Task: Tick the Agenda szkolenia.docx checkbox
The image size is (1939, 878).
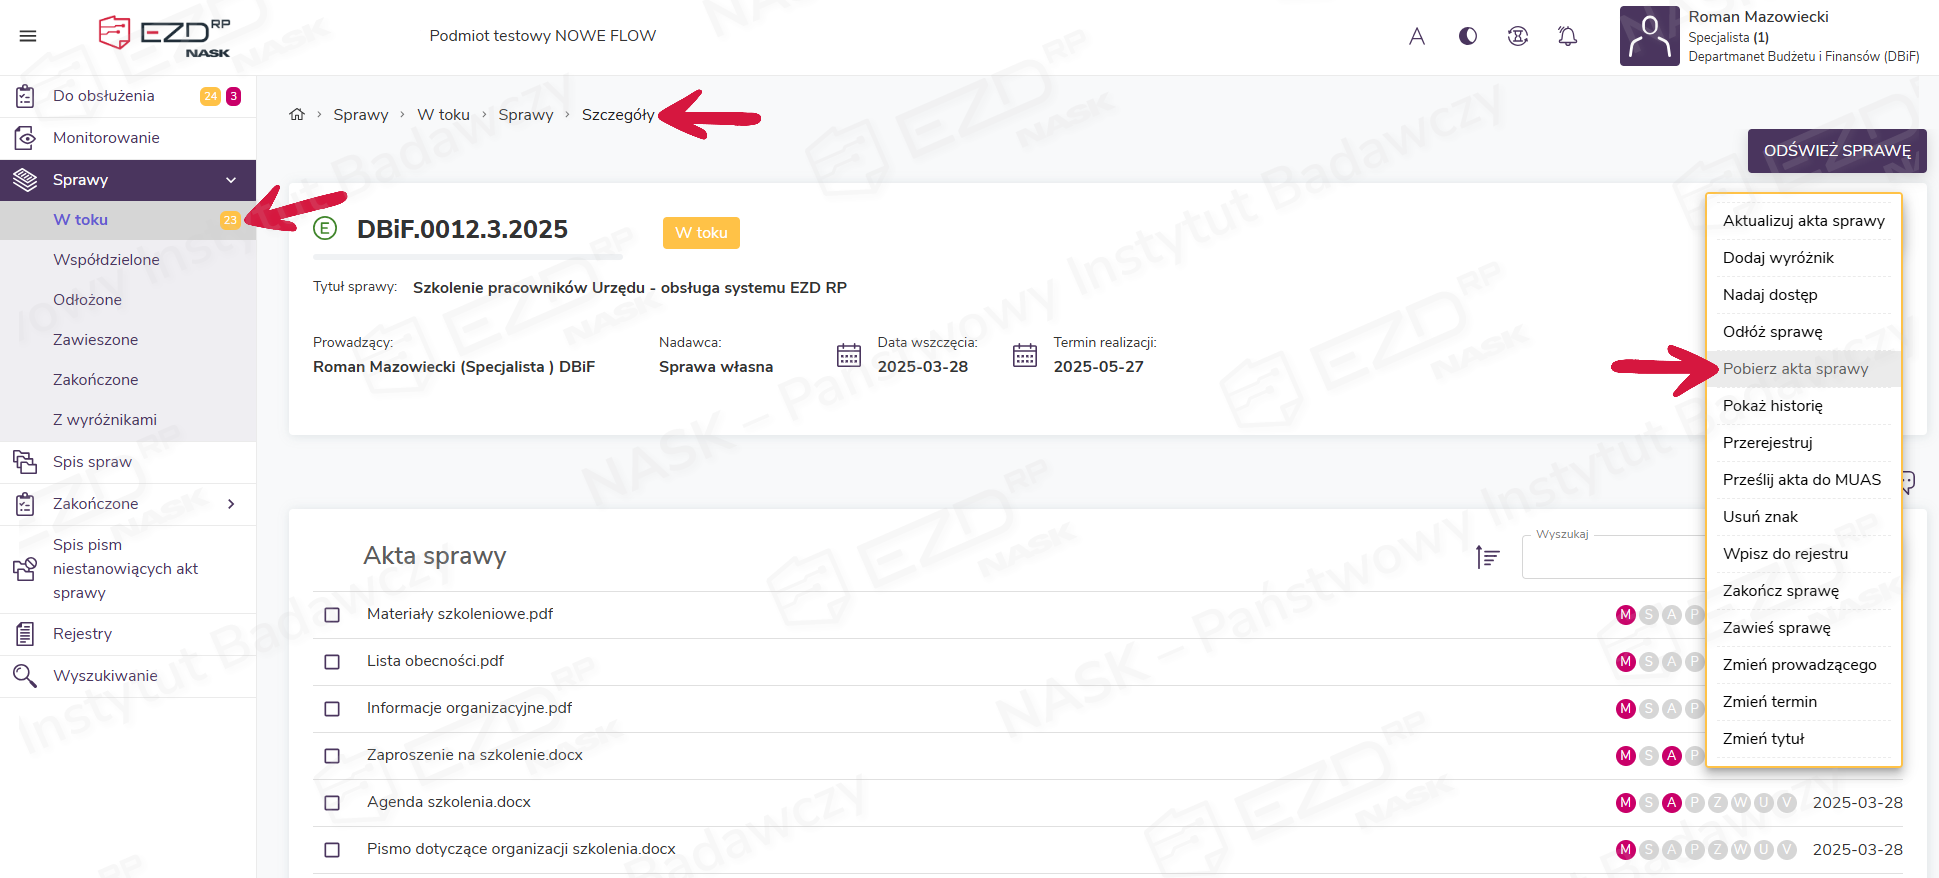Action: point(332,803)
